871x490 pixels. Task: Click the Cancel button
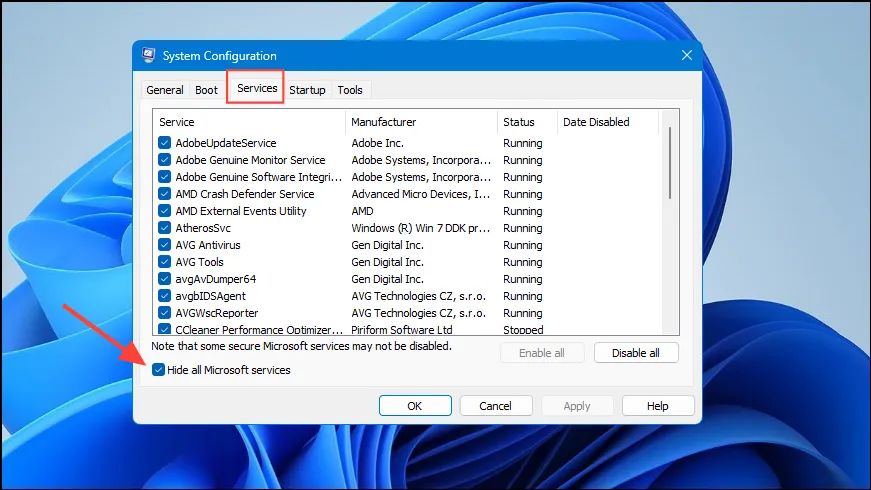click(x=495, y=406)
